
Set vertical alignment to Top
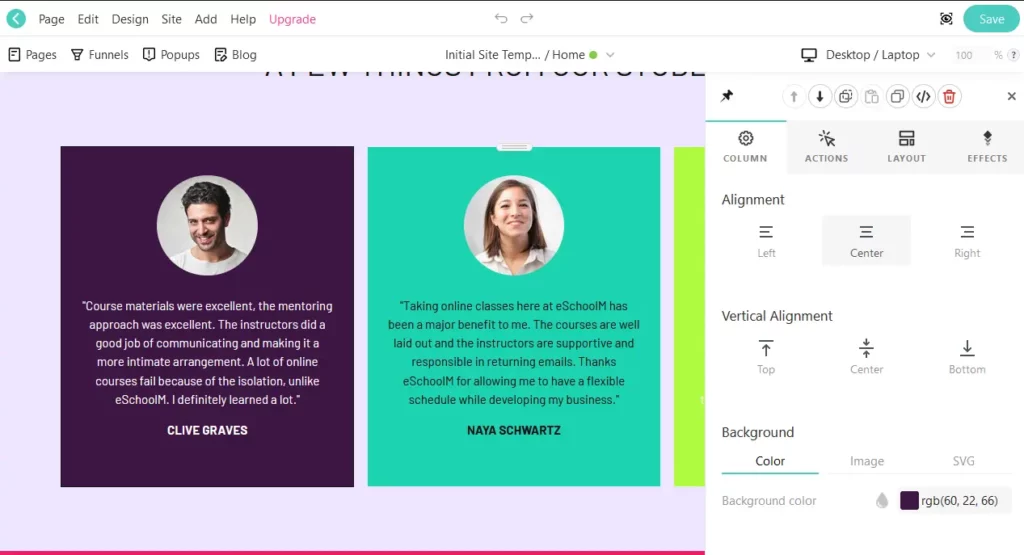coord(766,357)
